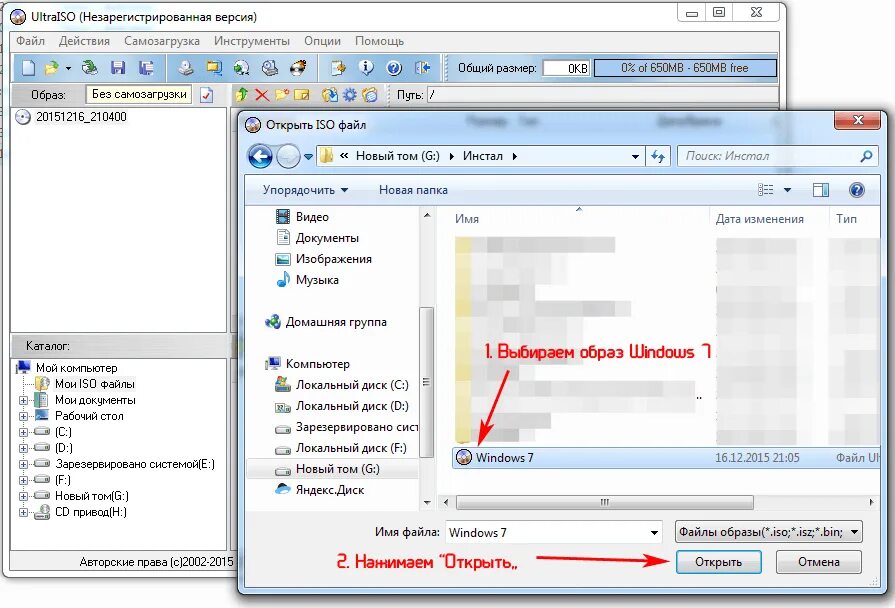Click the Open file toolbar icon
Image resolution: width=895 pixels, height=608 pixels.
[x=51, y=68]
